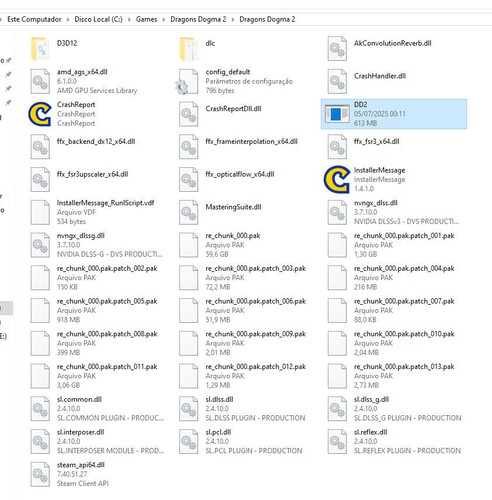Select the ffx_backend_dx12_x64.dll icon
Screen dimensions: 492x500
[x=40, y=147]
